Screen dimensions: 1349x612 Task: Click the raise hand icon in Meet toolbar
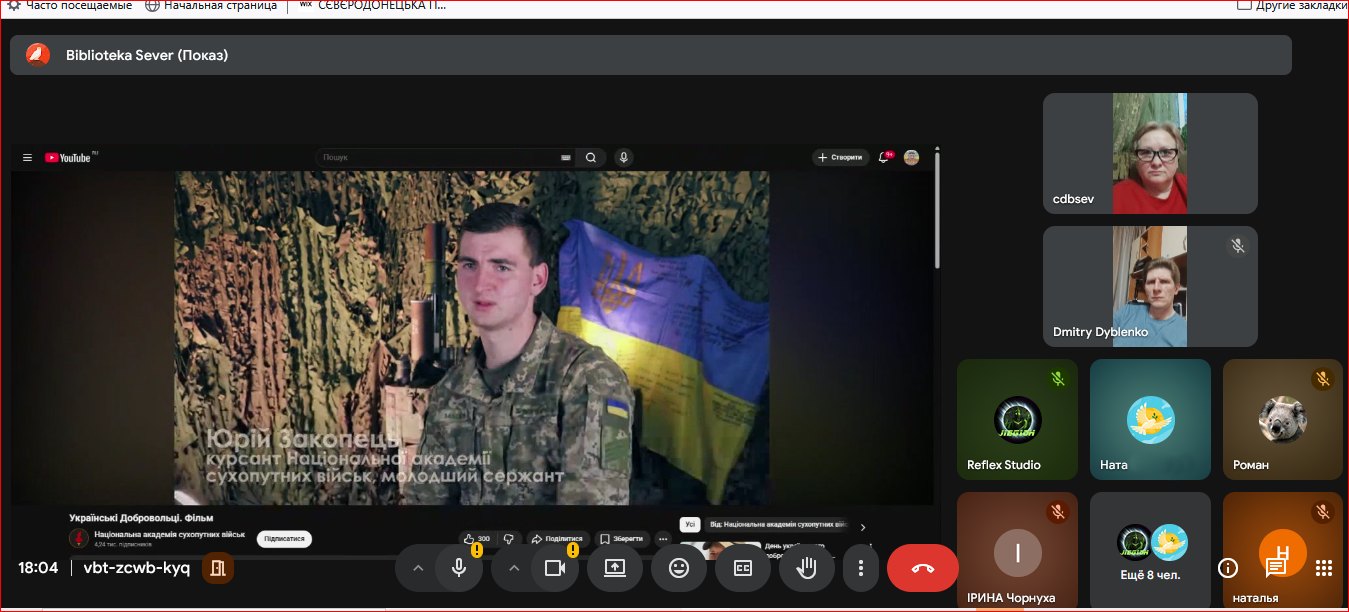[x=806, y=568]
